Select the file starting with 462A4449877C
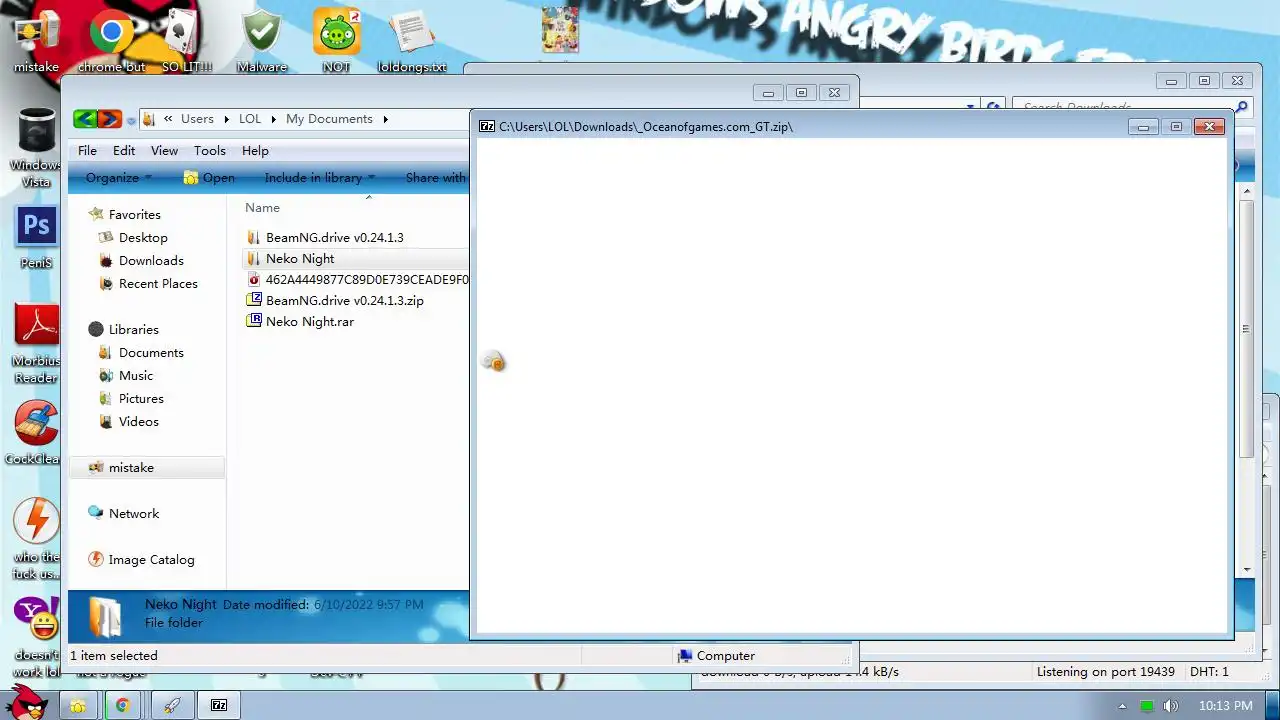The image size is (1280, 720). click(x=357, y=279)
